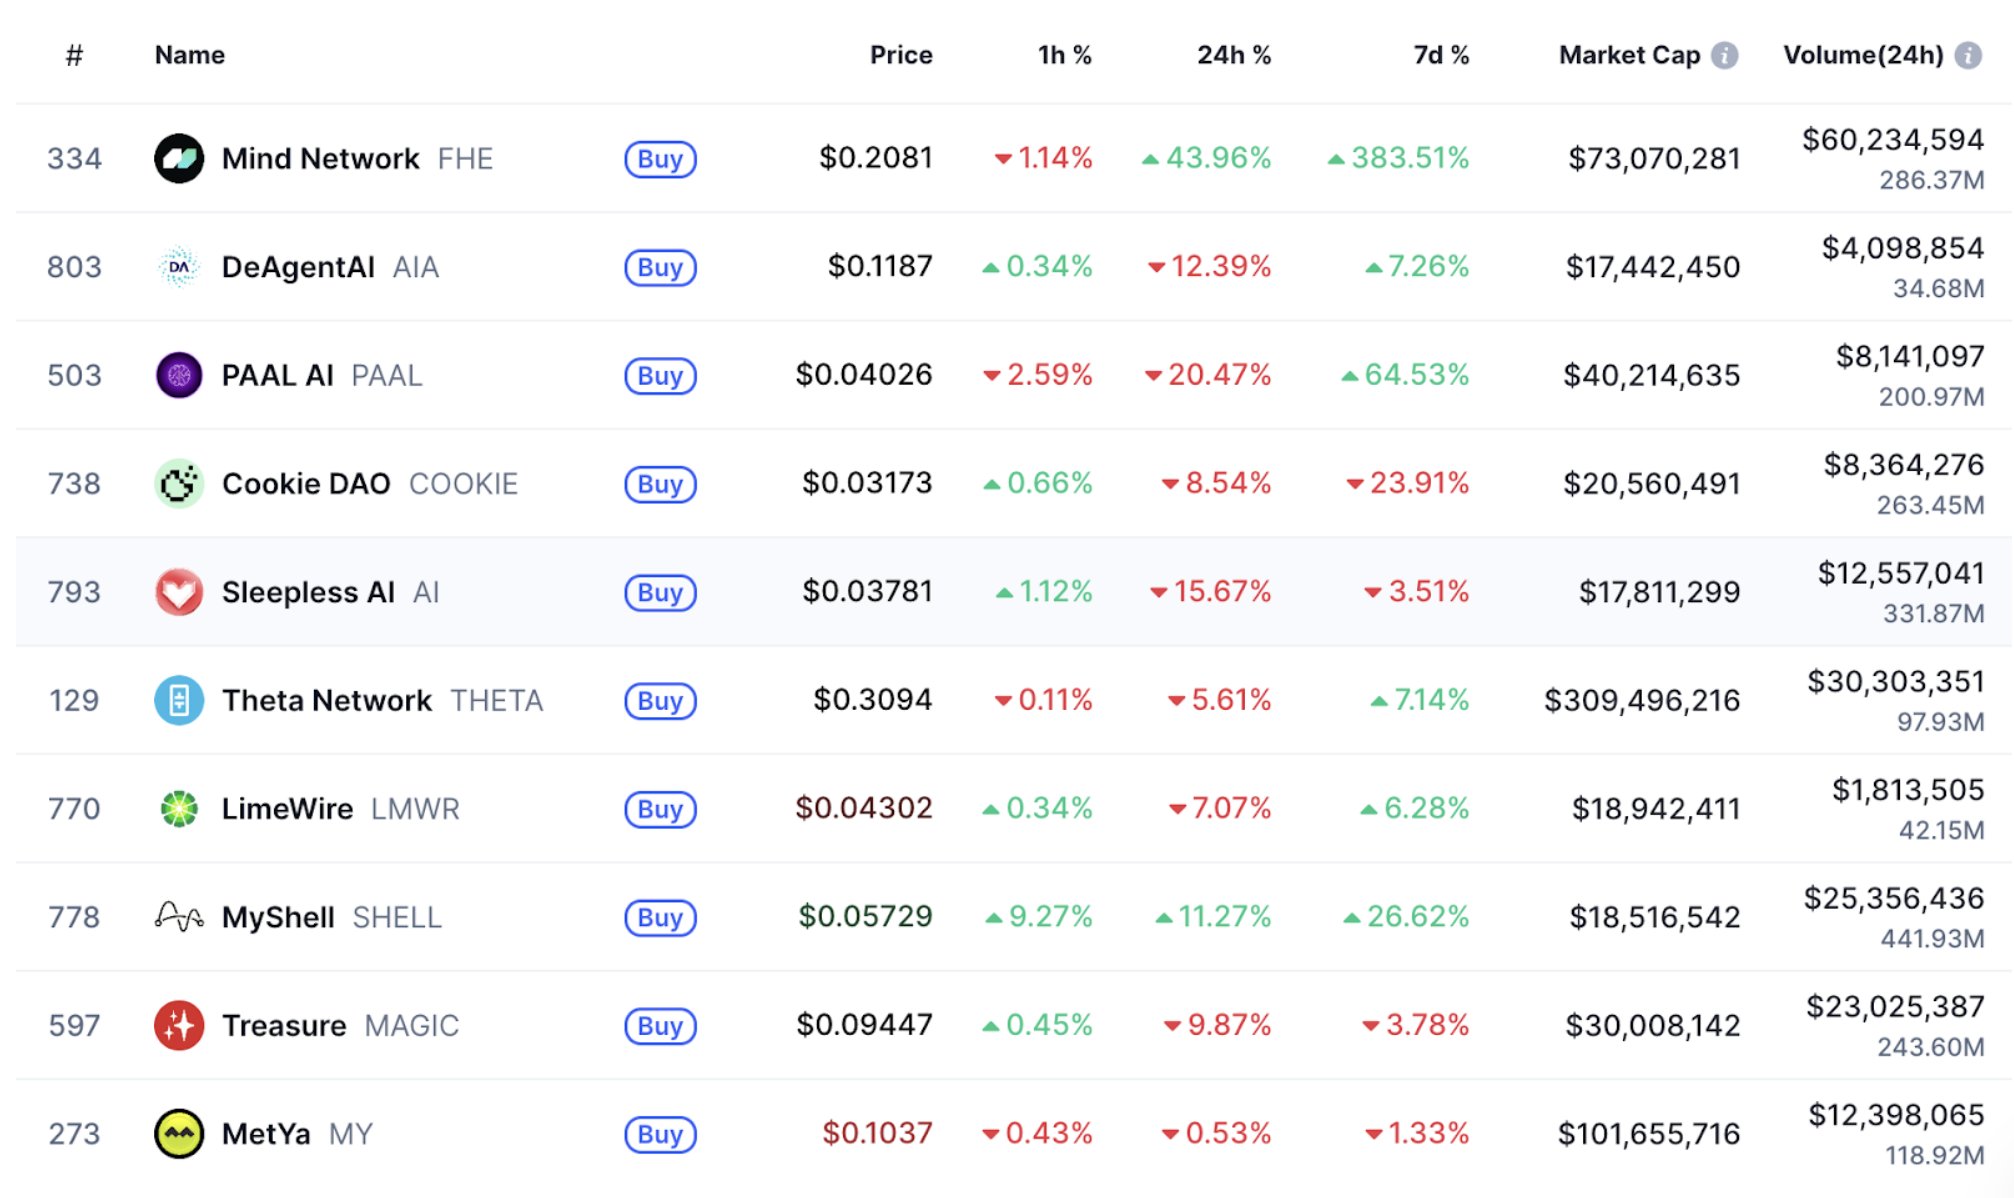Click the Cookie DAO logo icon

tap(179, 484)
